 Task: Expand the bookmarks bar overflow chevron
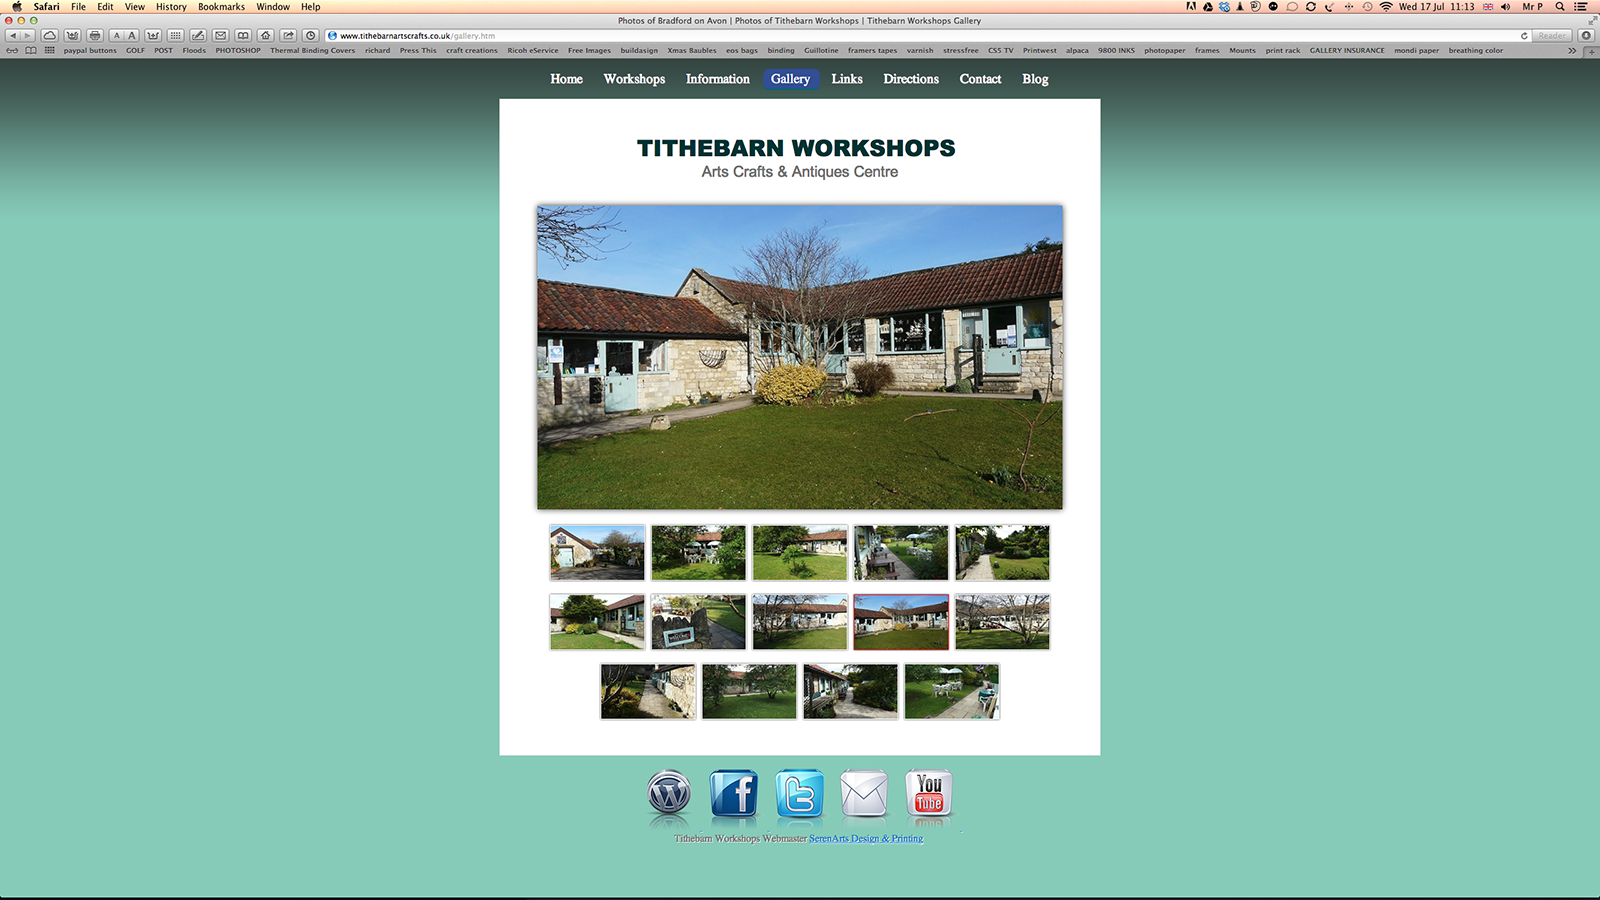[x=1572, y=51]
